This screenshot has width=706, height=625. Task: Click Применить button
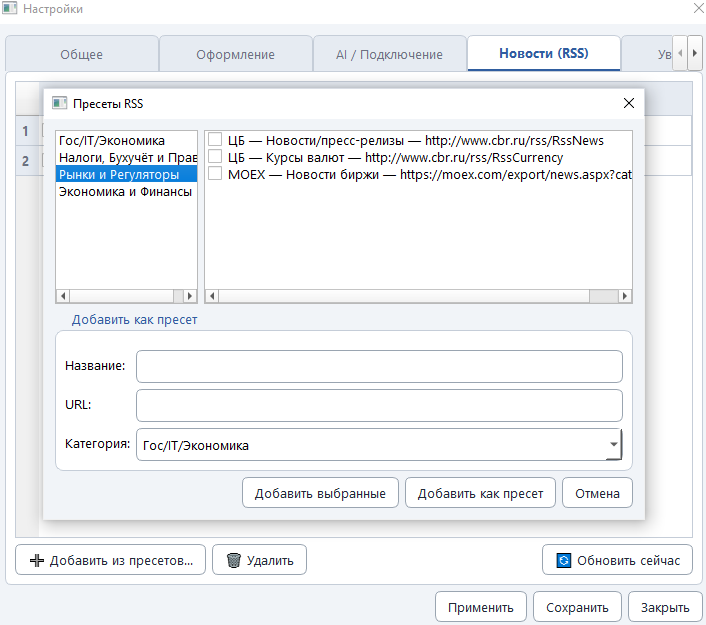tap(480, 607)
